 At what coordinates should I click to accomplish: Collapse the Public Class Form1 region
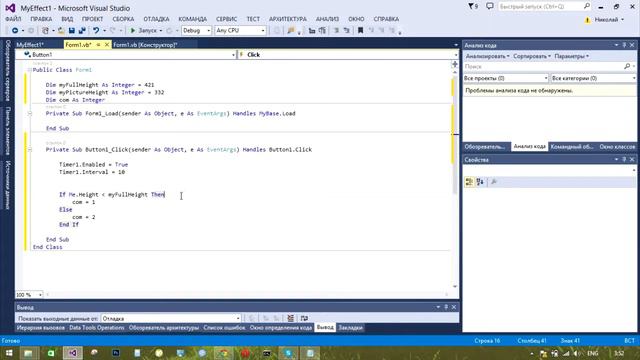pyautogui.click(x=29, y=70)
